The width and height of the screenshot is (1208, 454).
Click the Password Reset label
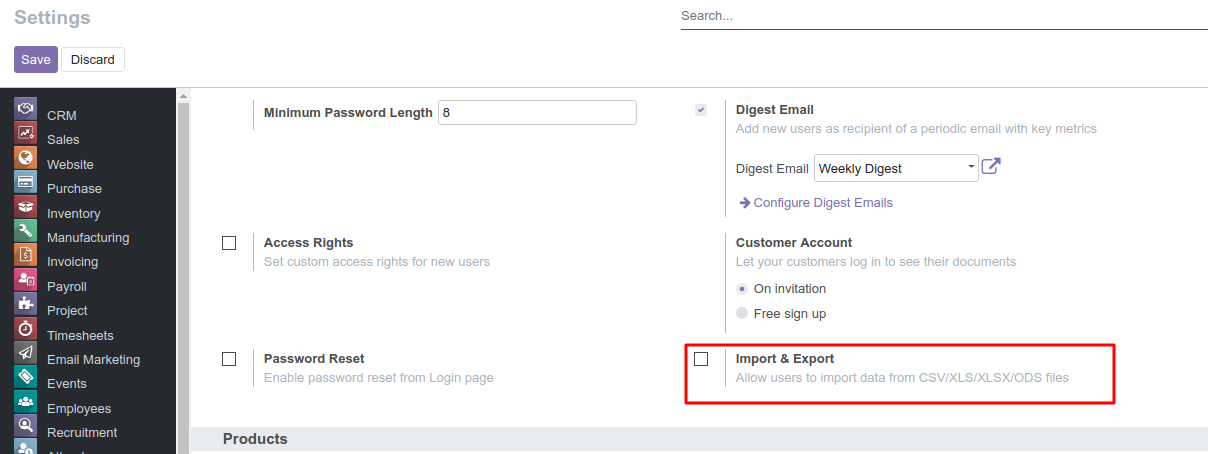(x=314, y=359)
